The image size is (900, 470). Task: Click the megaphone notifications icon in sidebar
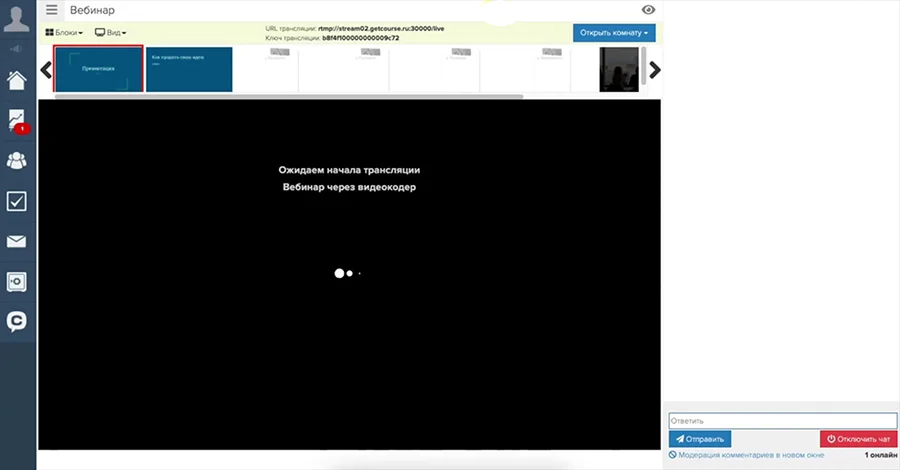(16, 49)
